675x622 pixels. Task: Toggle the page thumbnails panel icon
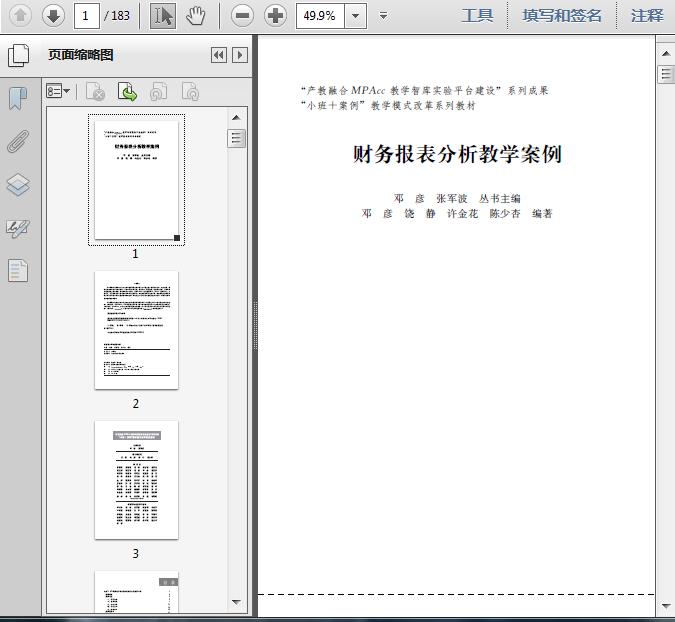tap(18, 55)
